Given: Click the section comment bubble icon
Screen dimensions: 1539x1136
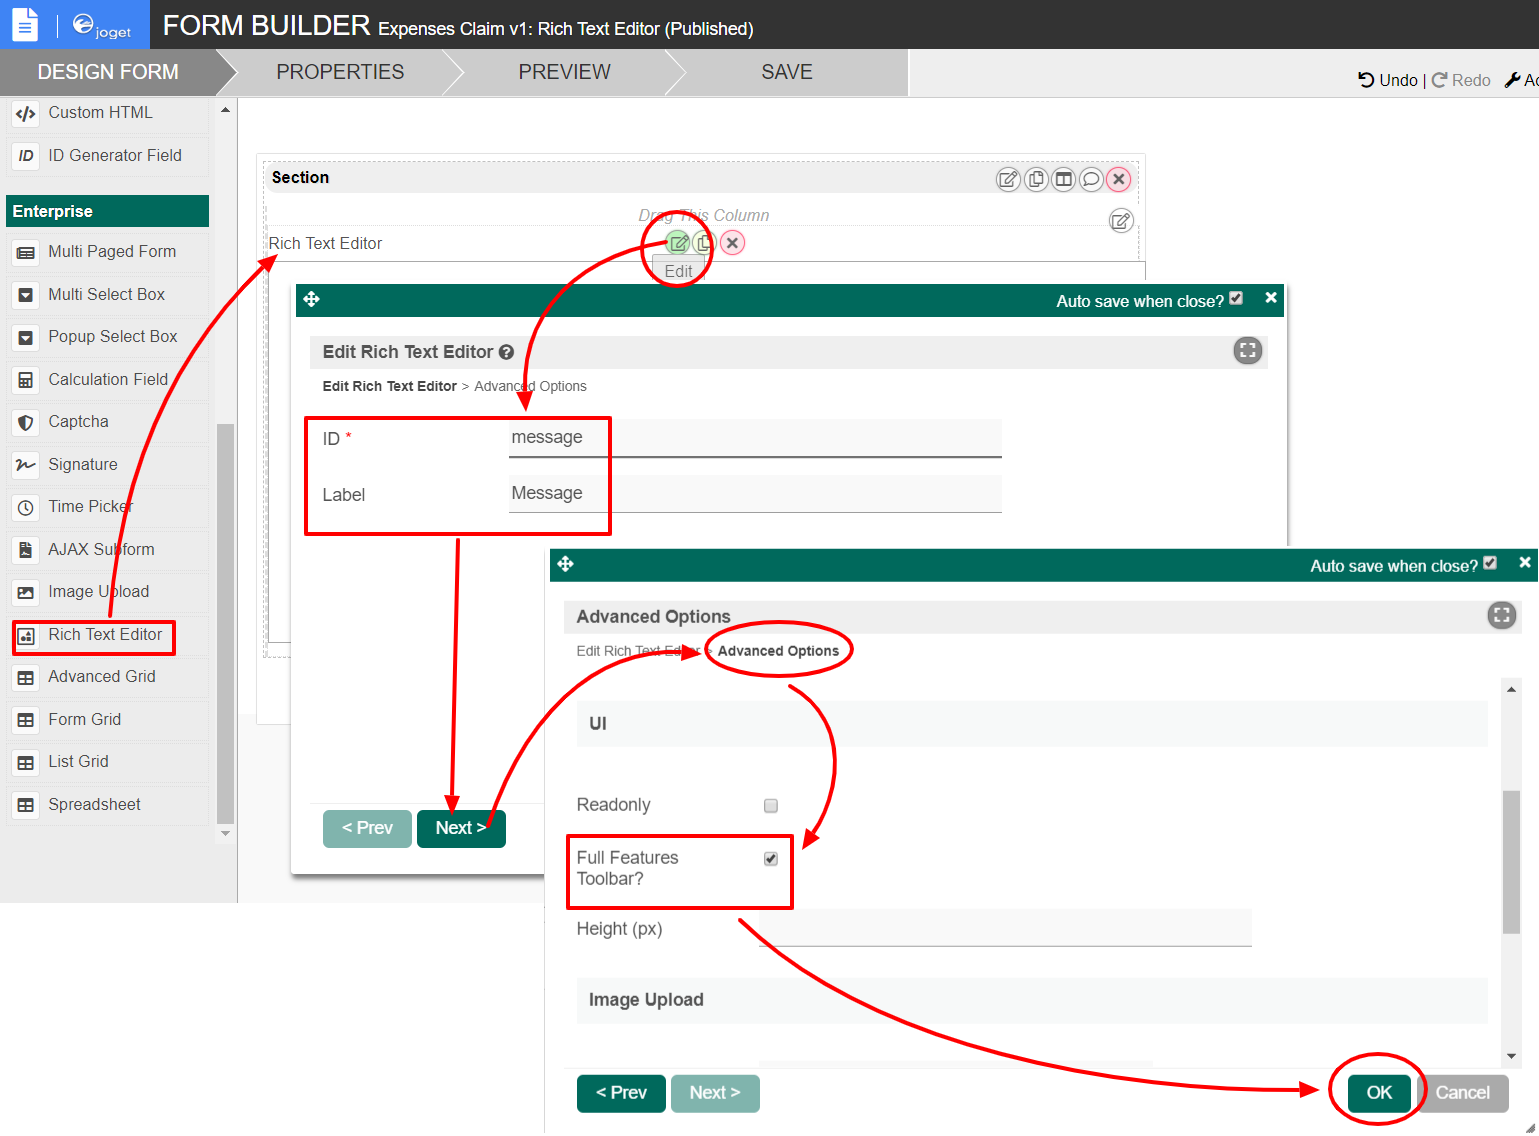Looking at the screenshot, I should tap(1091, 179).
